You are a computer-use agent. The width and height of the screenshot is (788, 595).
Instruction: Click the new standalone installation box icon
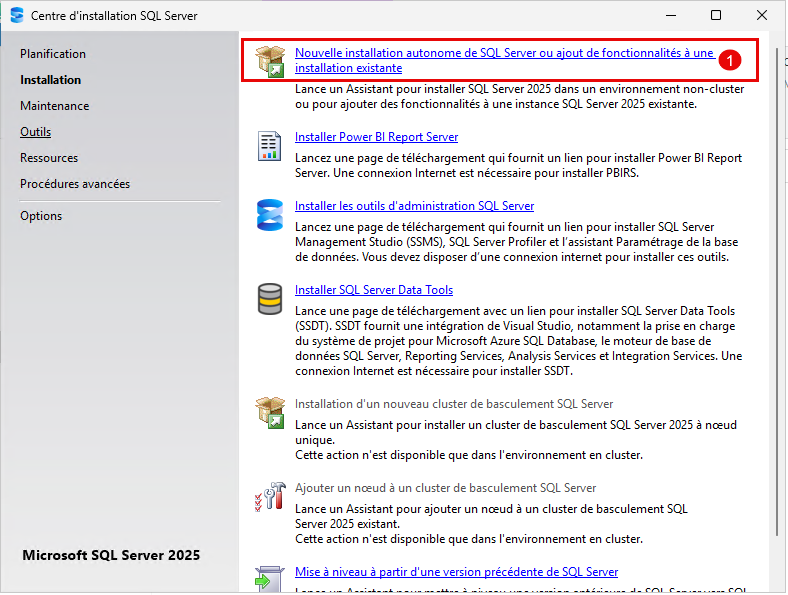click(270, 61)
